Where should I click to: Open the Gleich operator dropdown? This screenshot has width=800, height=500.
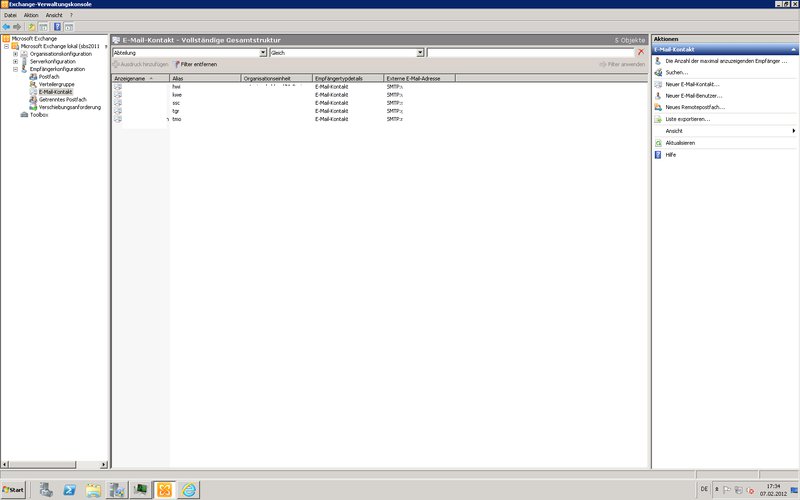(420, 53)
